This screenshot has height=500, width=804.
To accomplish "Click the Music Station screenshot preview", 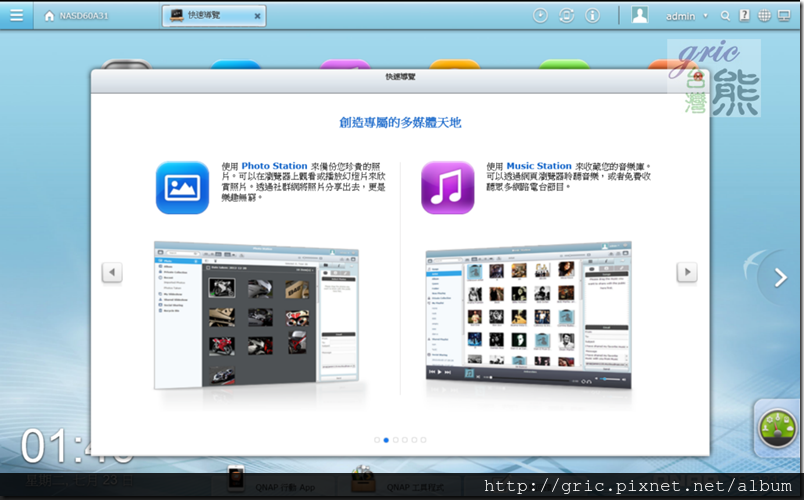I will 528,315.
